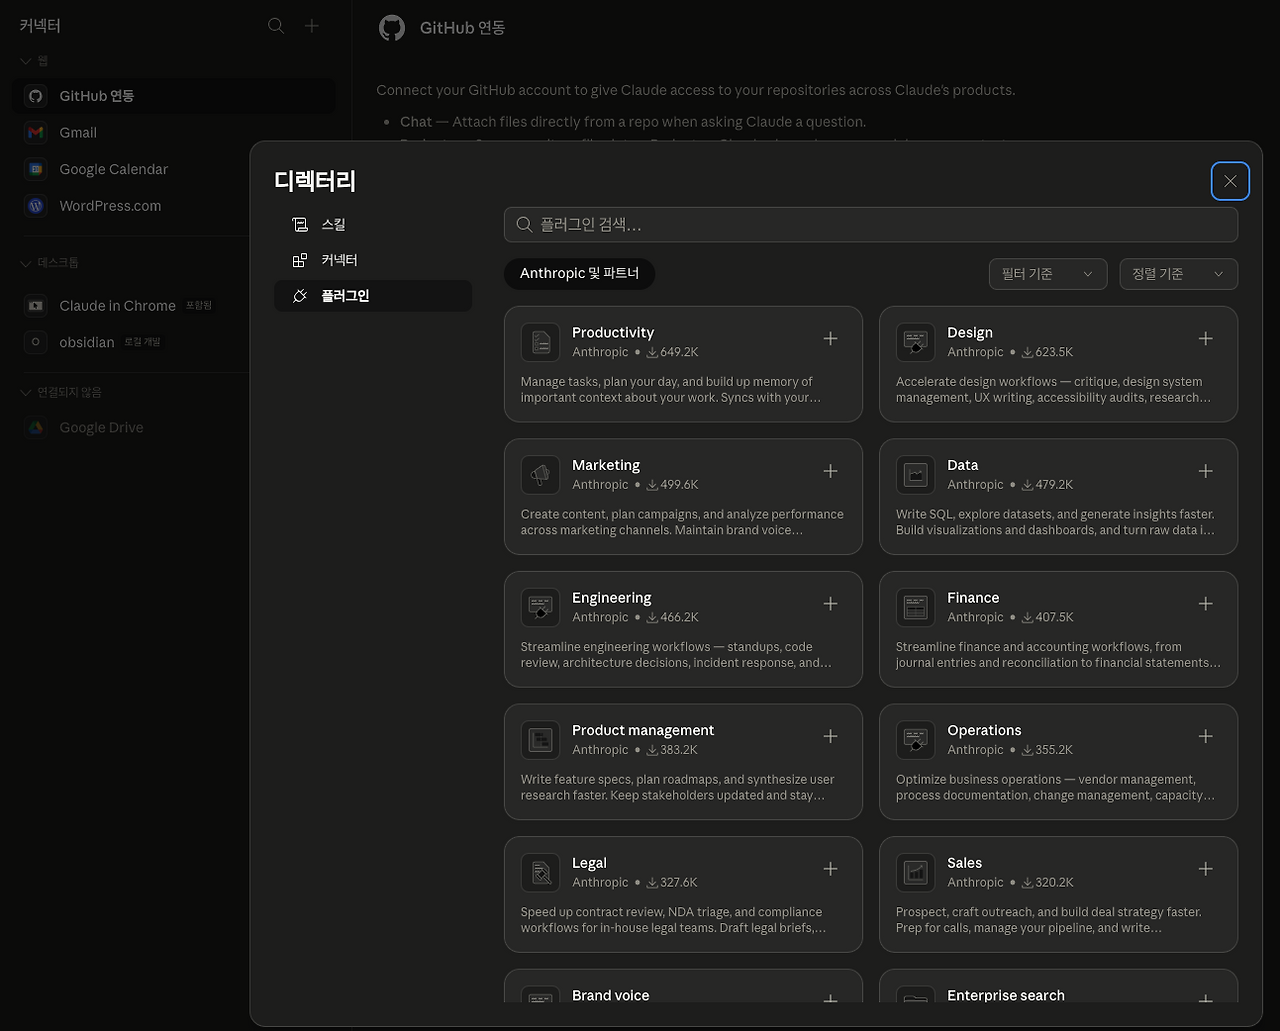
Task: Click the 466.2K download count on Engineering
Action: point(672,617)
